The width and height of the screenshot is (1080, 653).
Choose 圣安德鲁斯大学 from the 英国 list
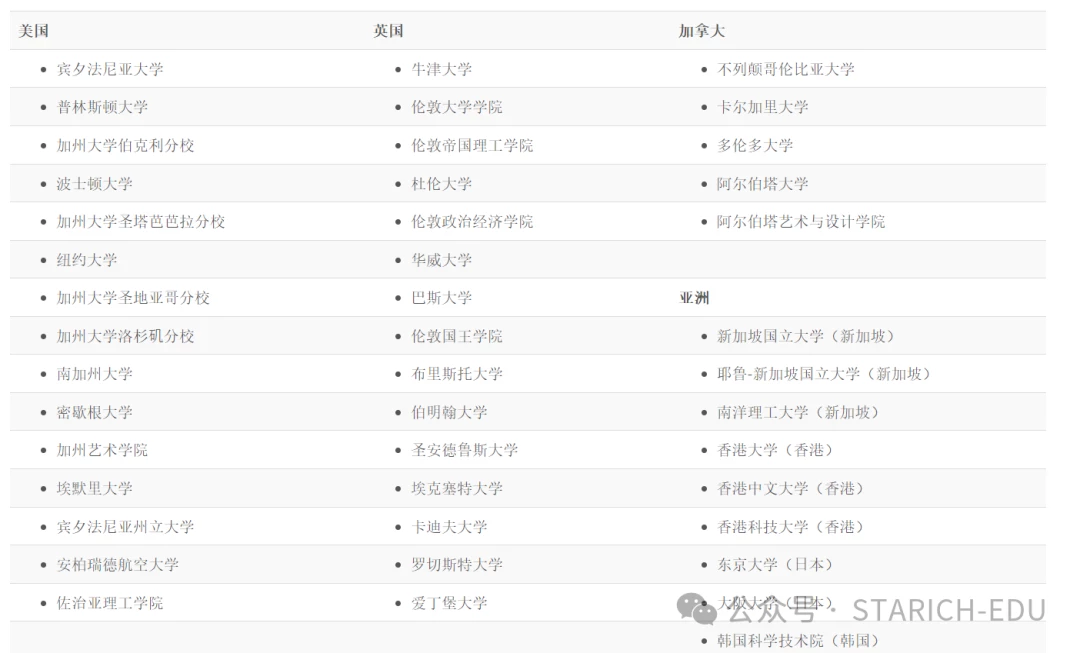(x=465, y=450)
